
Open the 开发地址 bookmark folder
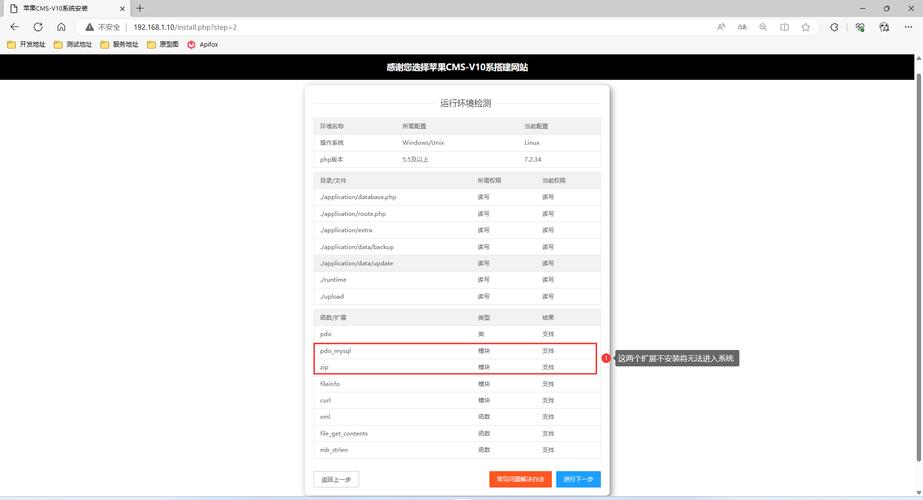(26, 44)
